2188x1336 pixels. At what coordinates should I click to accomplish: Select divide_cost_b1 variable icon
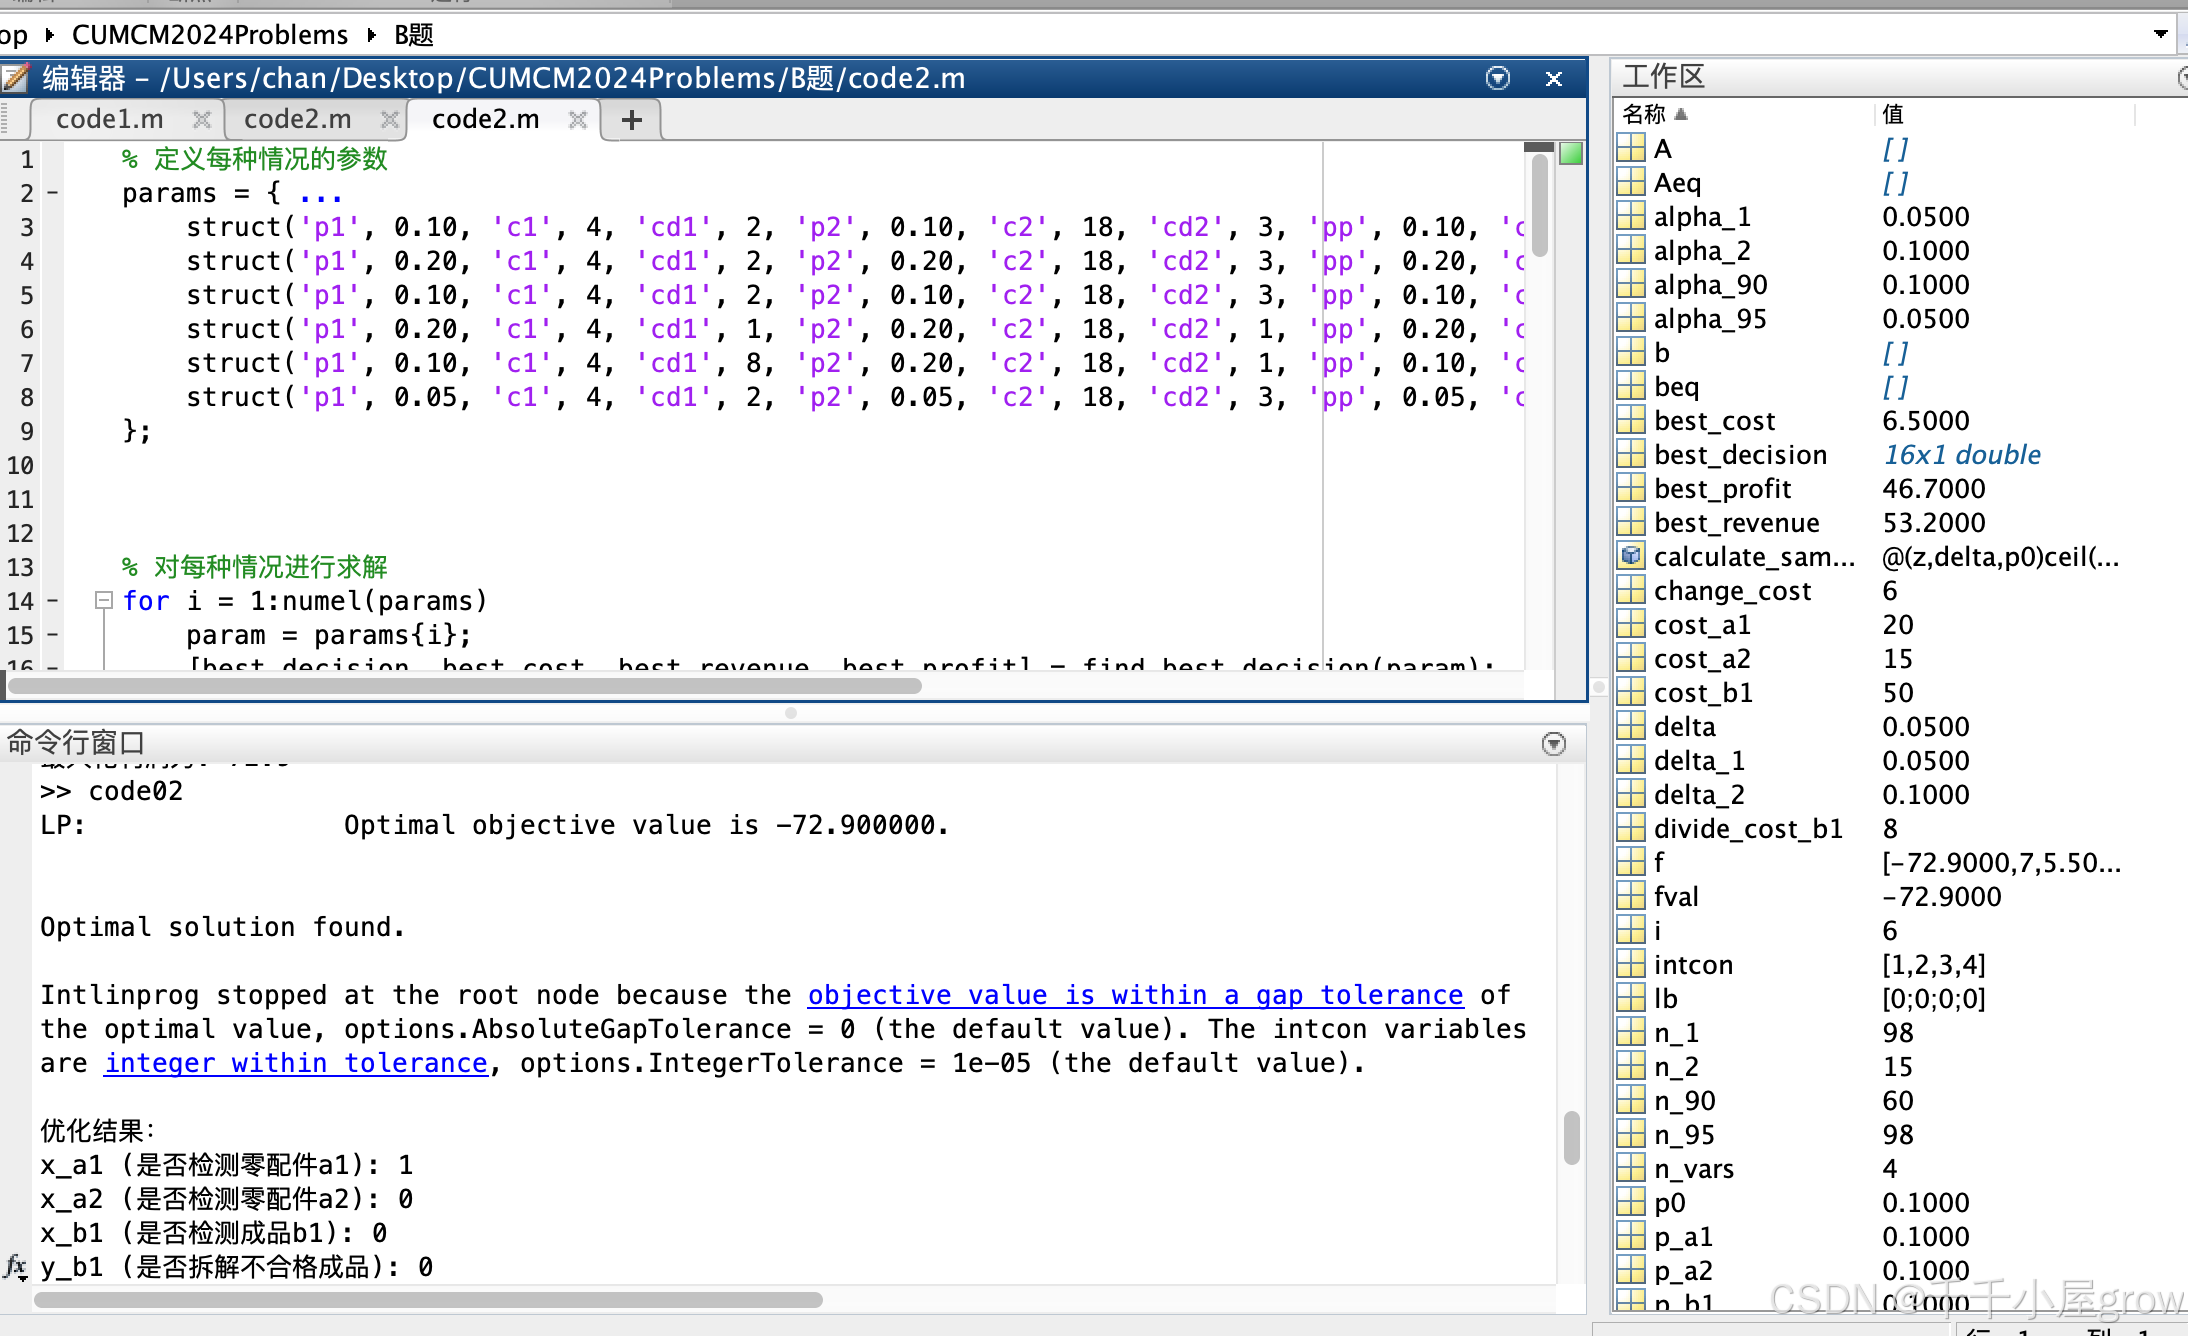pos(1631,828)
